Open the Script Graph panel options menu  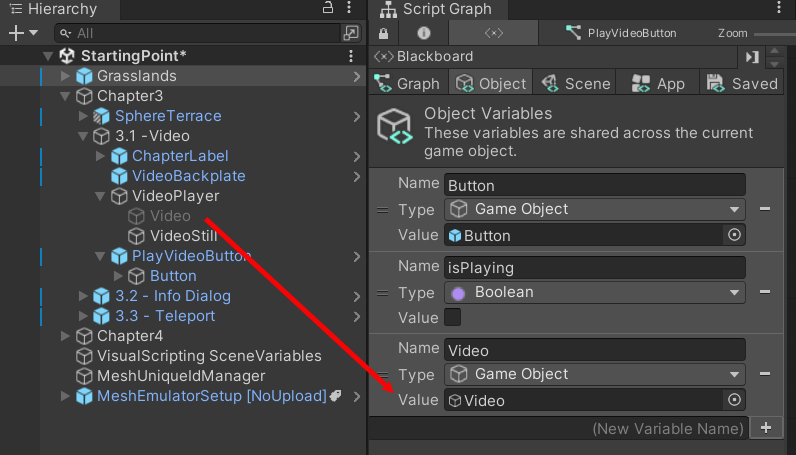779,8
